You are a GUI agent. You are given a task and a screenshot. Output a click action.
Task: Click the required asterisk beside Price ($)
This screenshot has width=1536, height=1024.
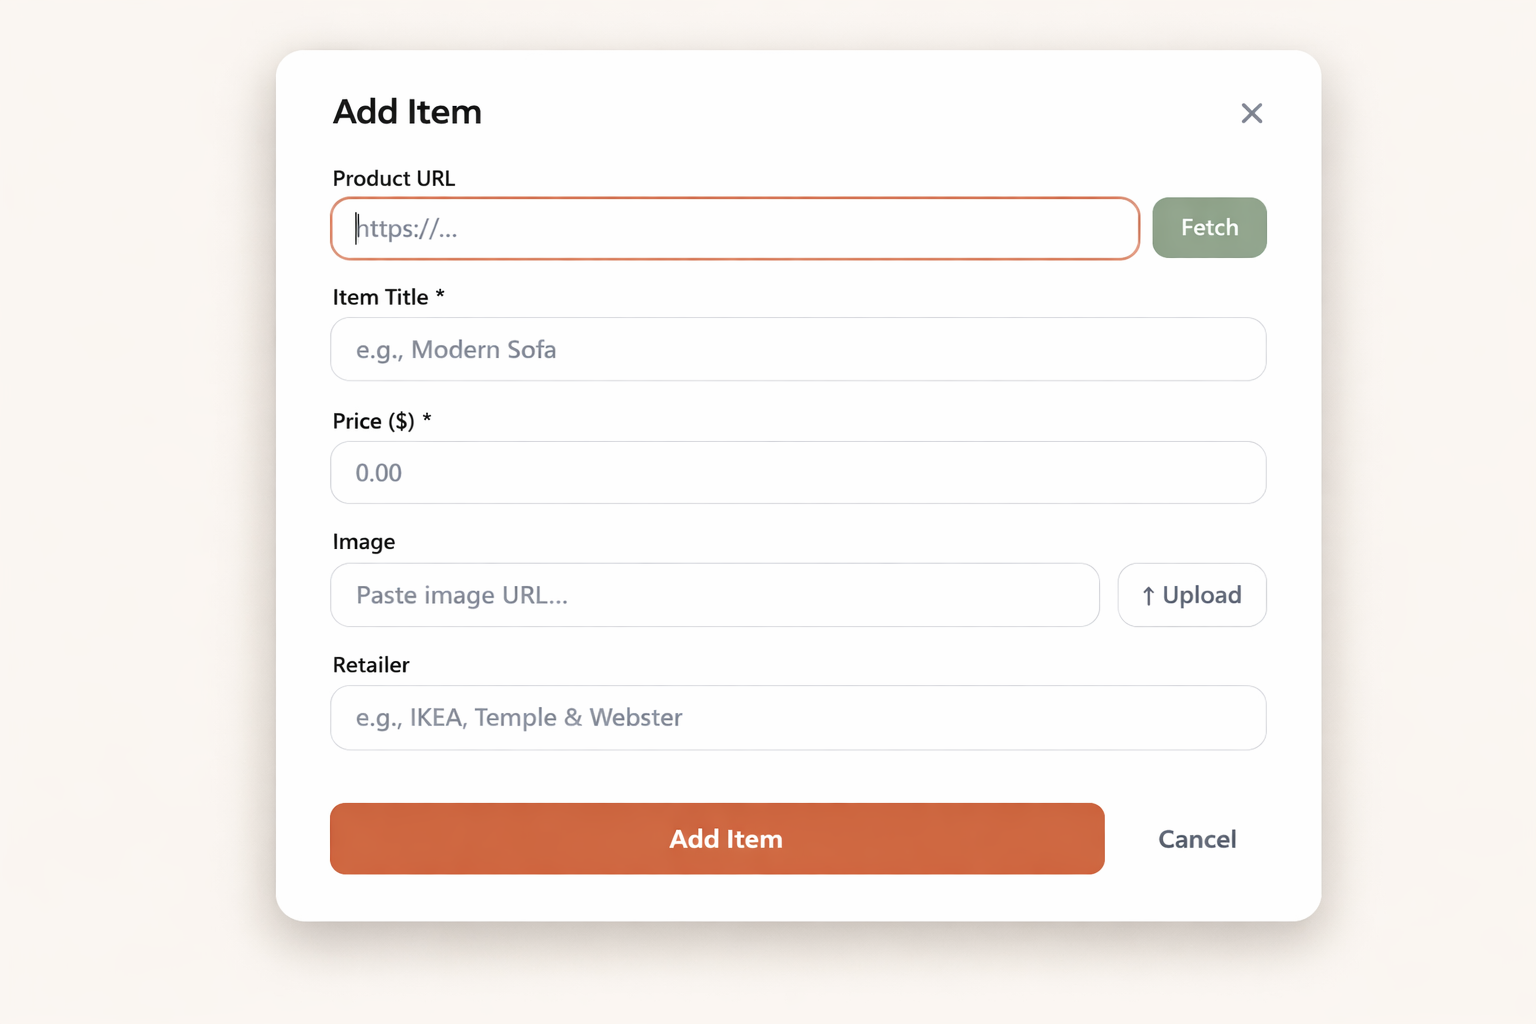coord(427,420)
